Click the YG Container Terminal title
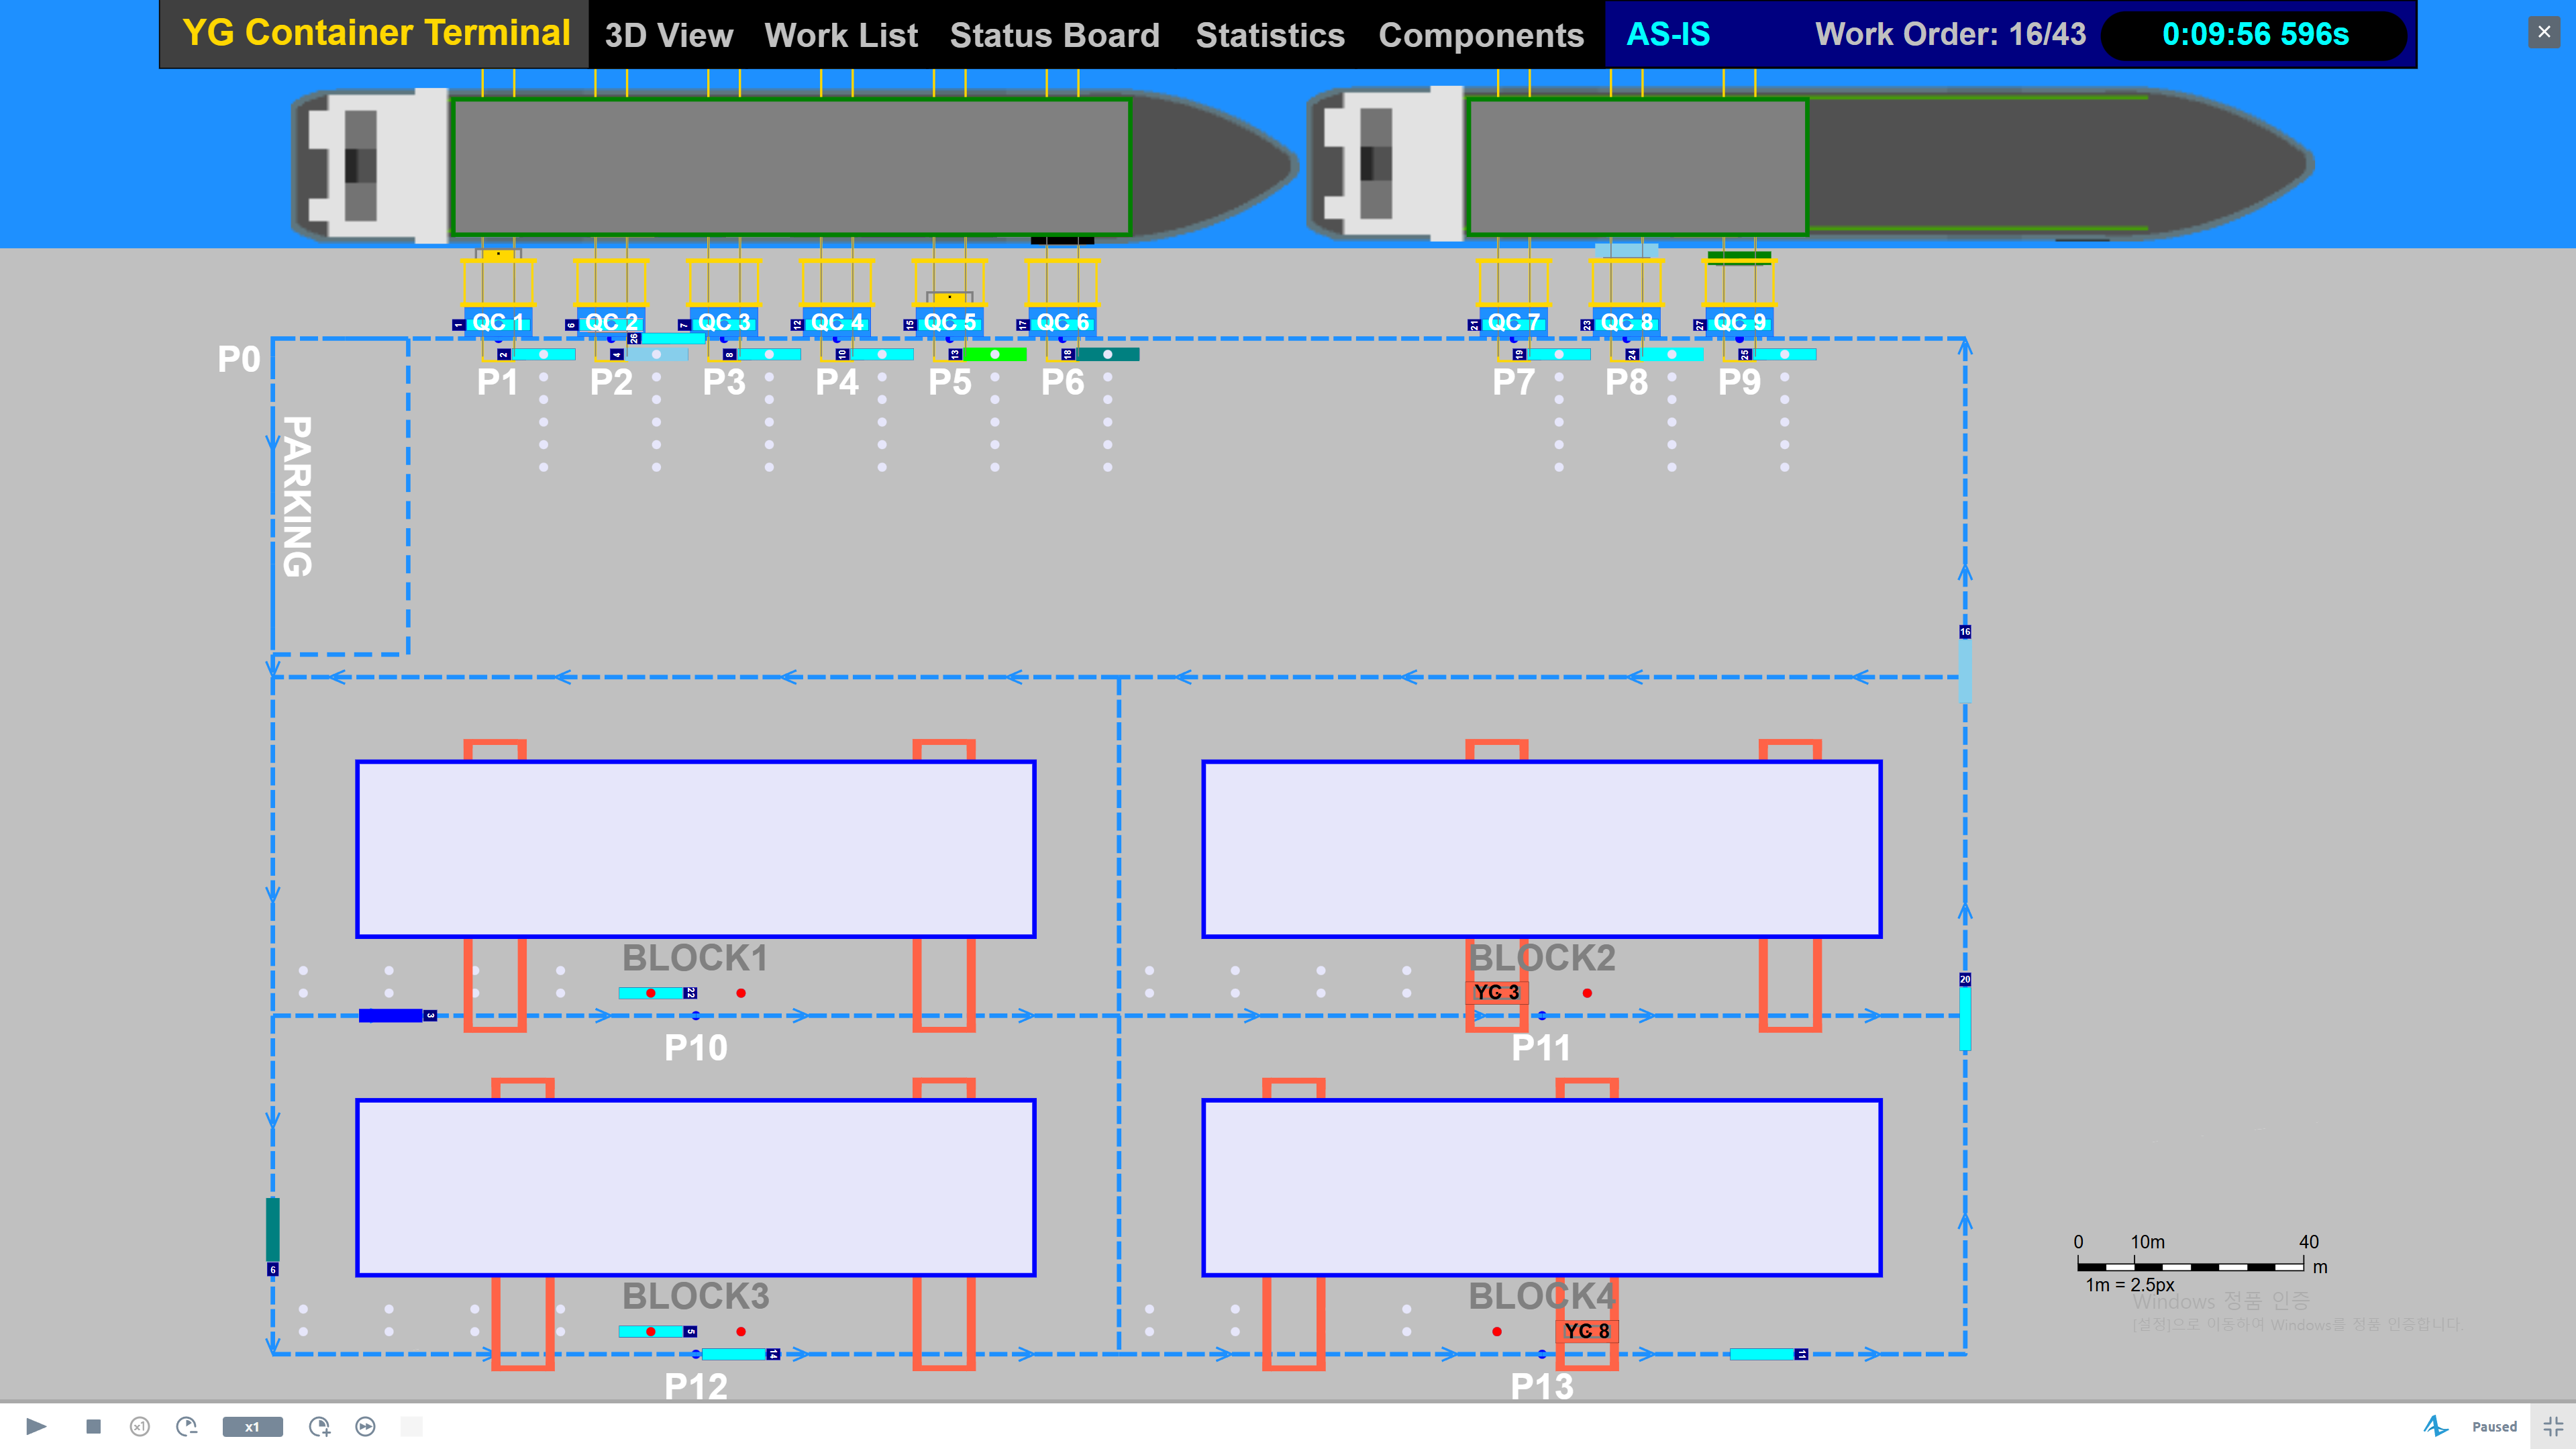Image resolution: width=2576 pixels, height=1449 pixels. pyautogui.click(x=376, y=33)
